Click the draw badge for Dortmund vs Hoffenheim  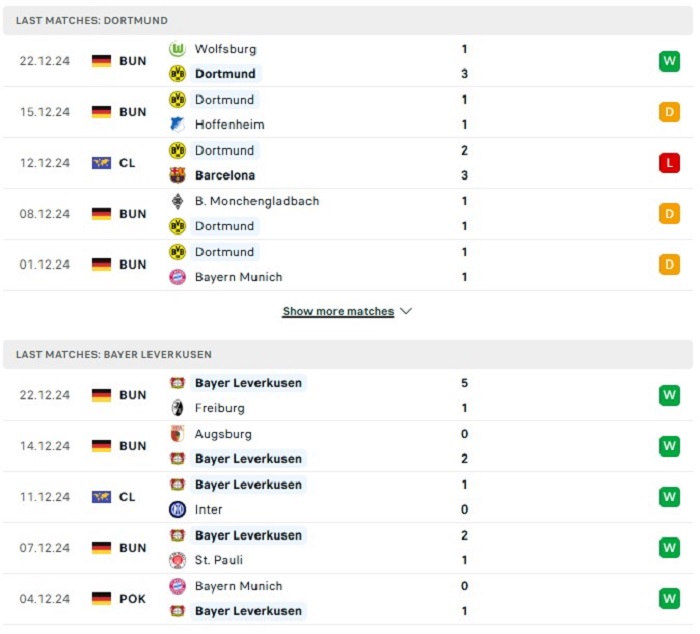tap(669, 112)
